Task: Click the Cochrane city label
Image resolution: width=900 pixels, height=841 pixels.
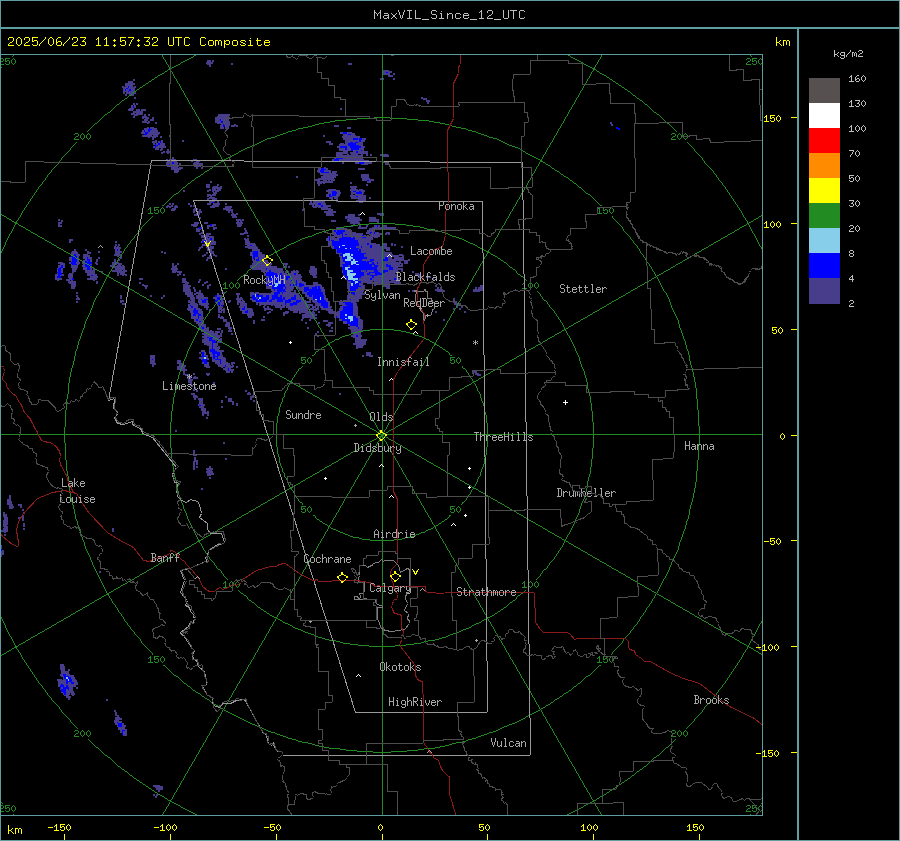Action: (x=327, y=559)
